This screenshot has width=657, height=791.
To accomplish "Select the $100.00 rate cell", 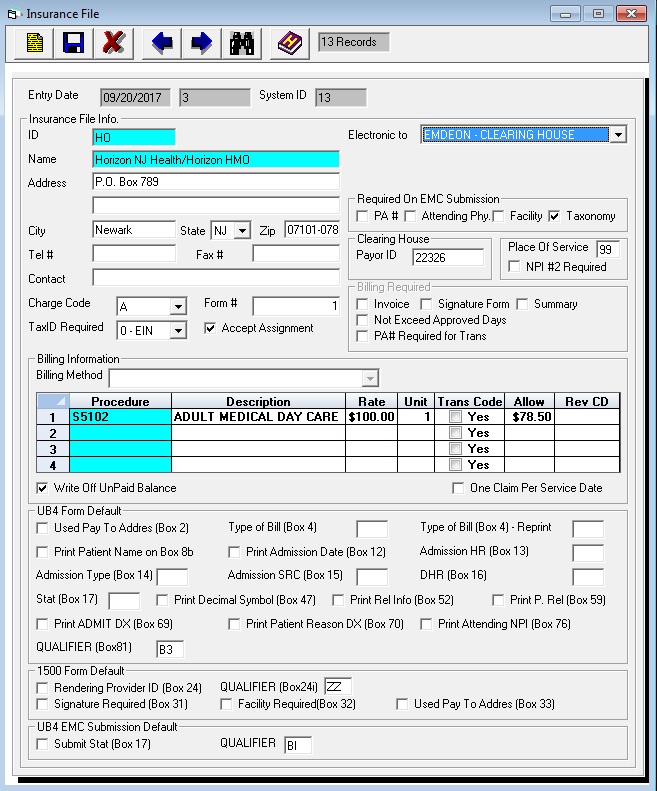I will [x=371, y=417].
